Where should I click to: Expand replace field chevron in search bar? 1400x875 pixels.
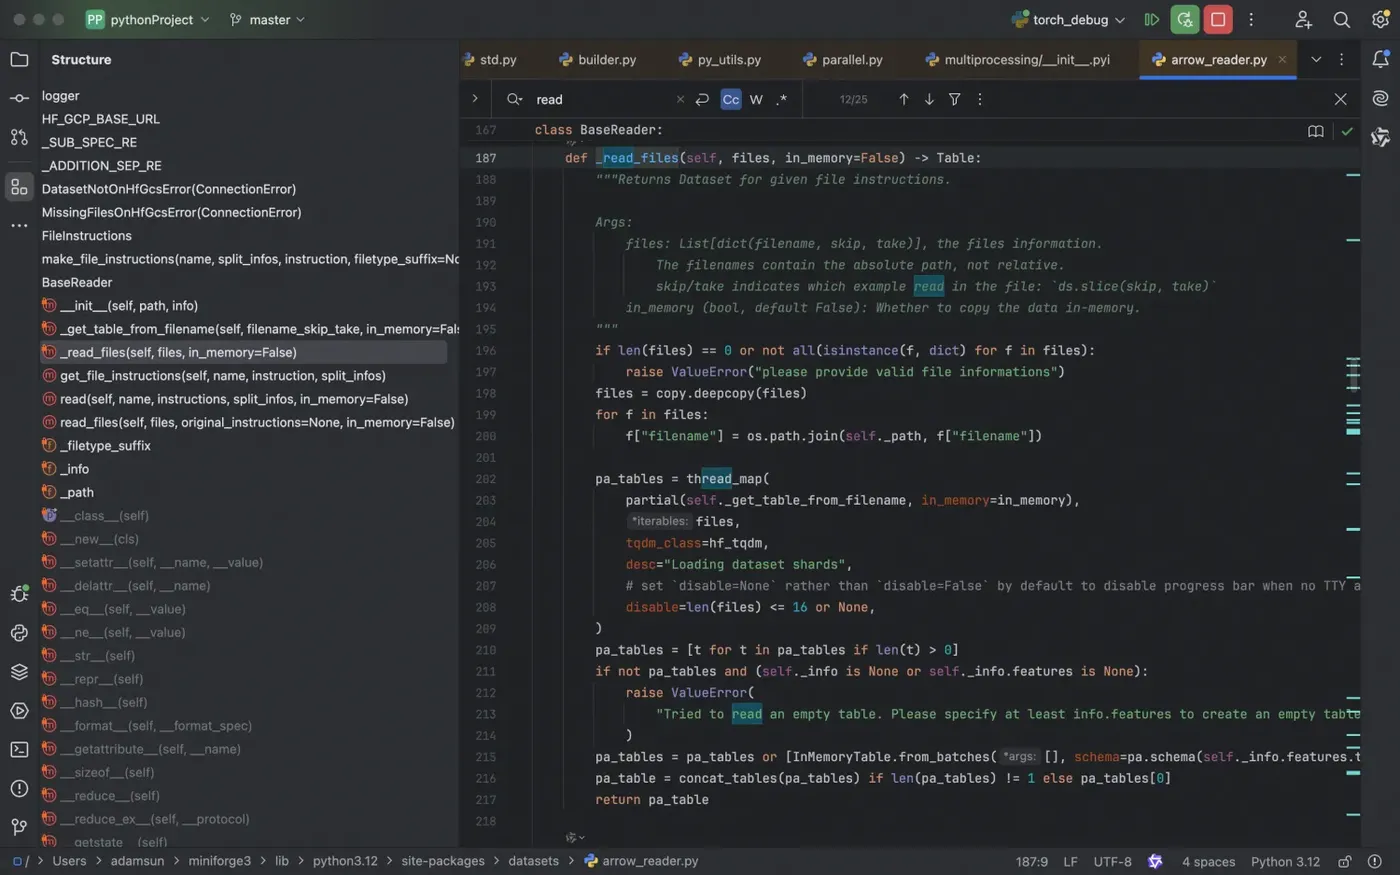pyautogui.click(x=475, y=99)
